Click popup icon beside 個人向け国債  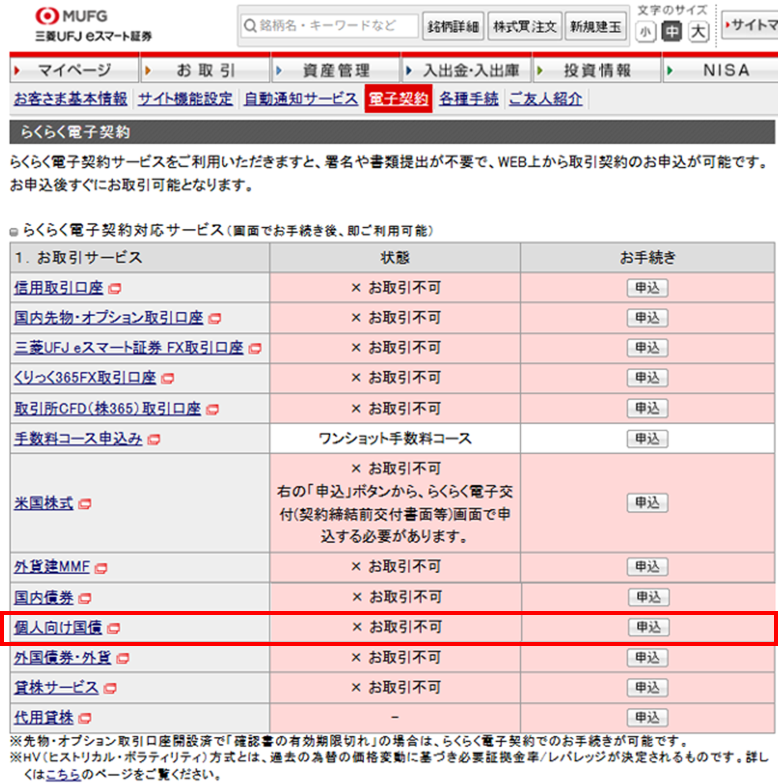click(113, 628)
